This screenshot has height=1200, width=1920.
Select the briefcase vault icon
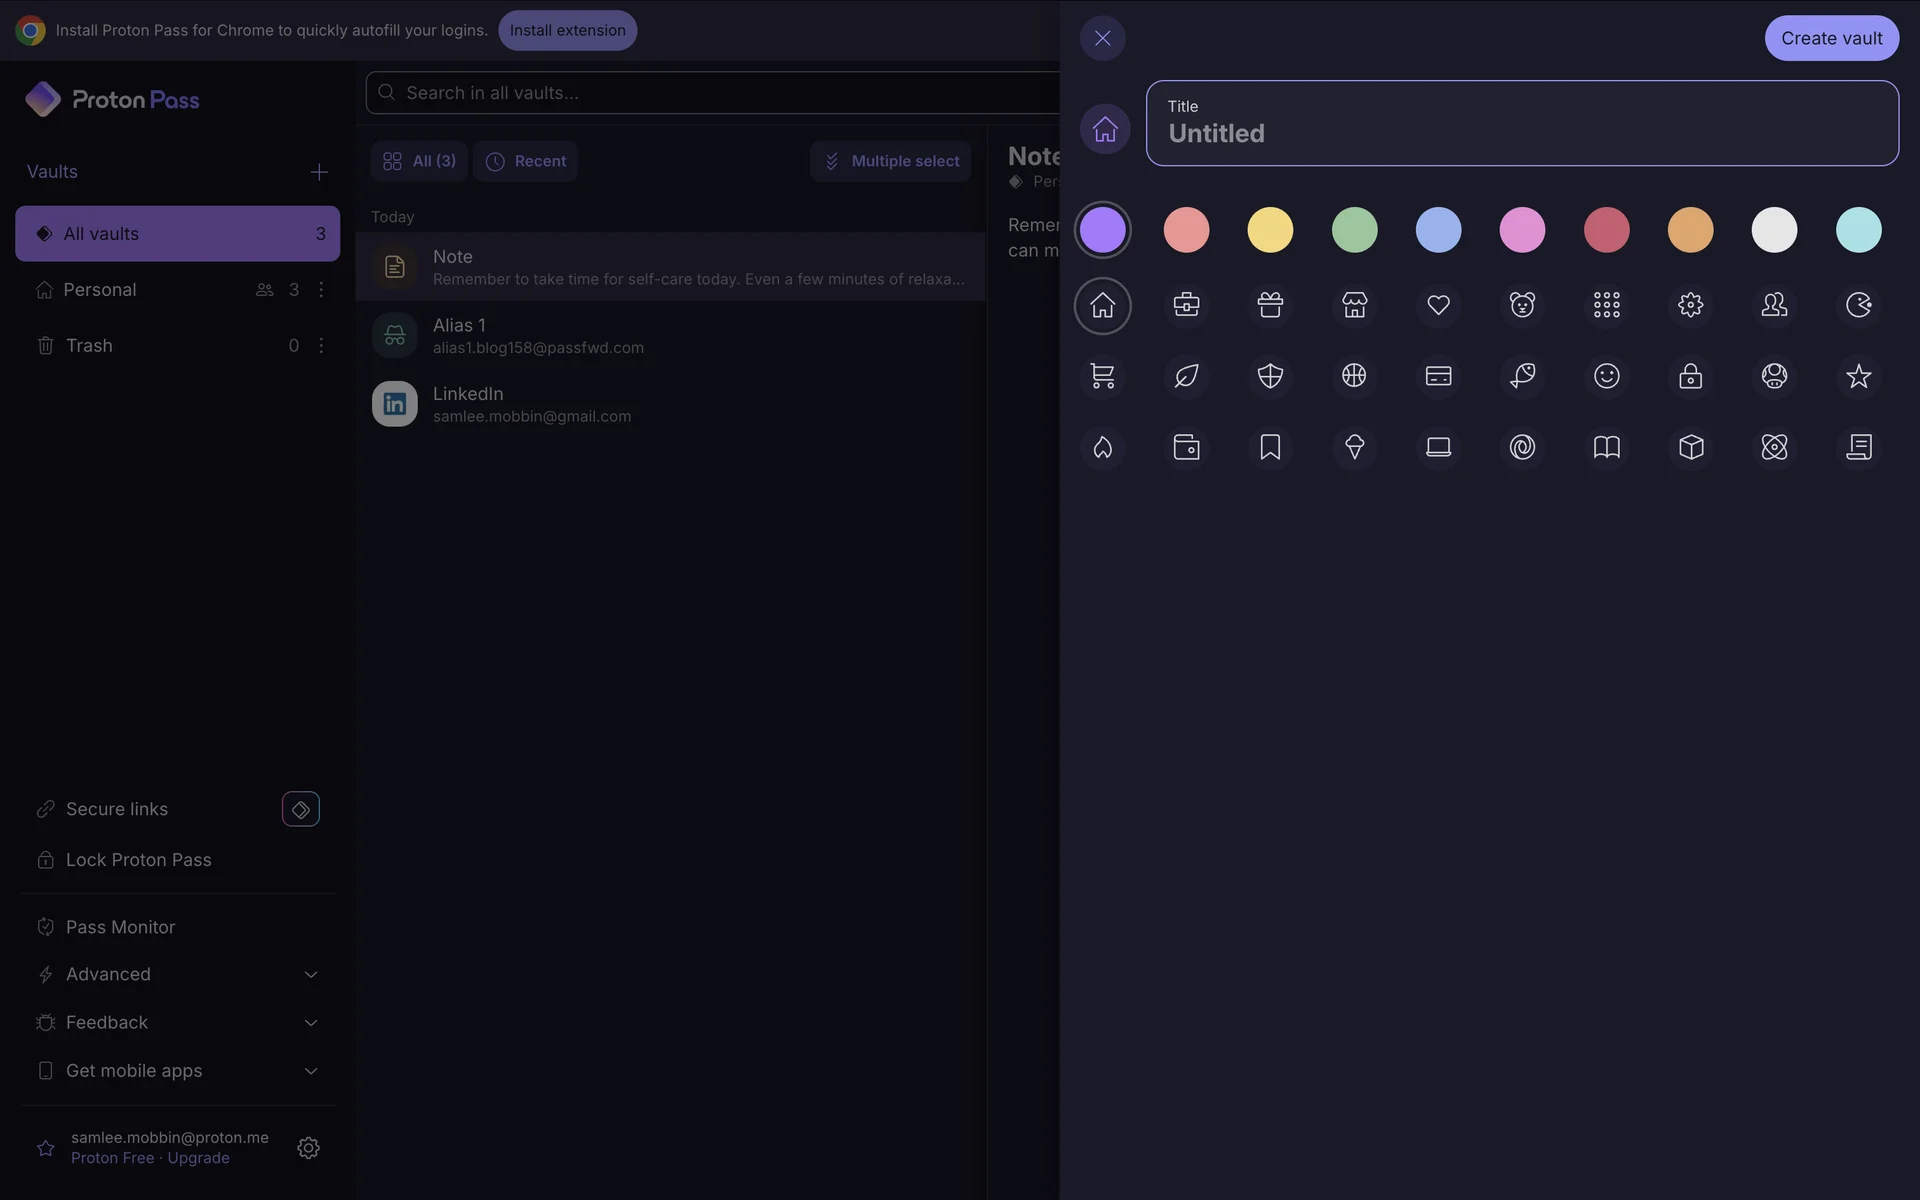pos(1186,305)
